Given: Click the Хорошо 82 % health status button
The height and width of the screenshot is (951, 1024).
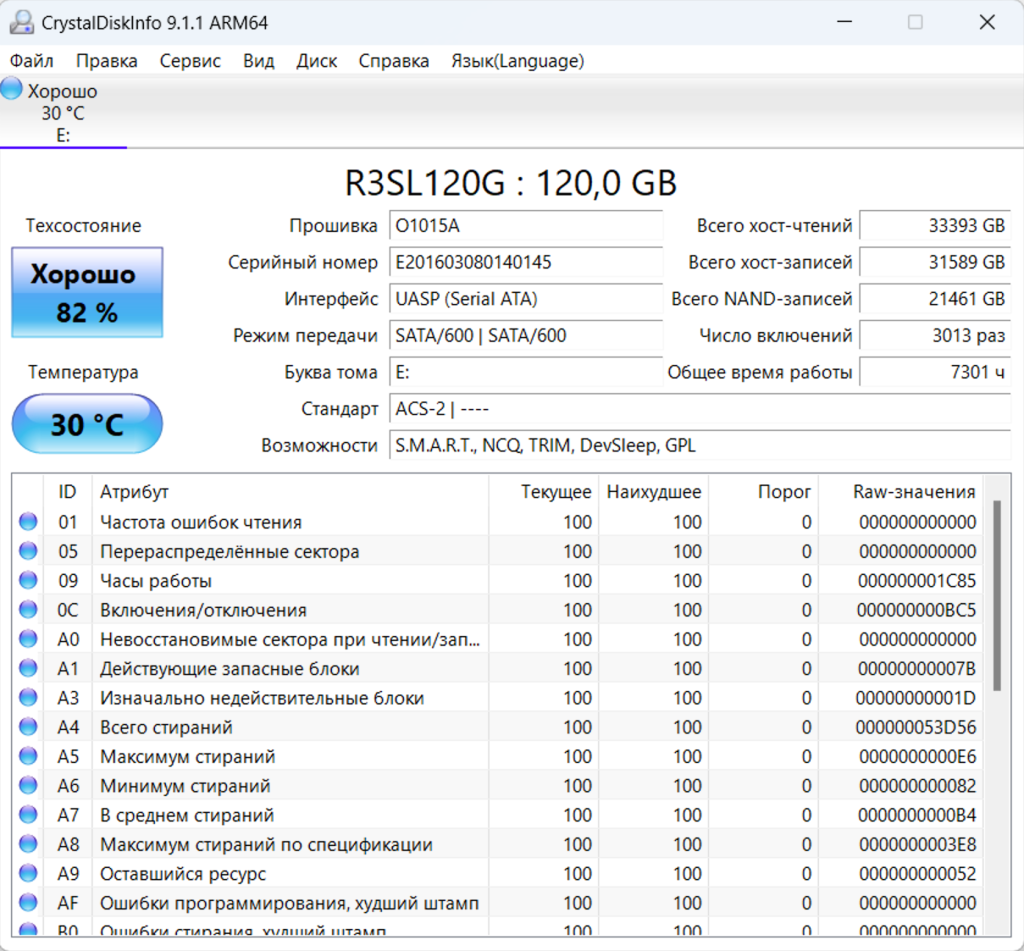Looking at the screenshot, I should [x=87, y=293].
